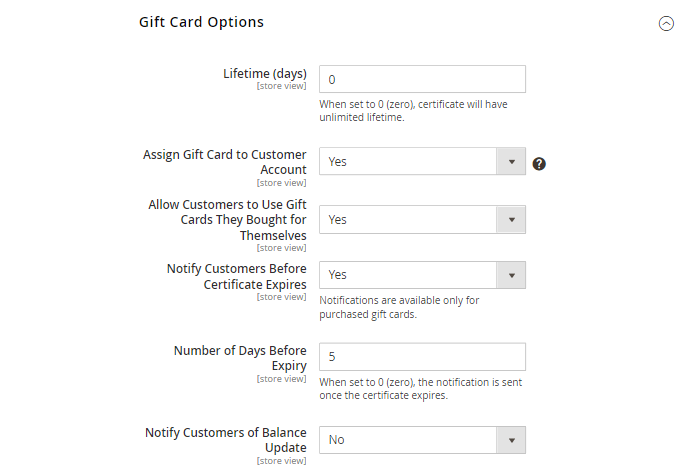684x473 pixels.
Task: Open Notify Customers Before Certificate Expires dropdown
Action: pyautogui.click(x=422, y=274)
